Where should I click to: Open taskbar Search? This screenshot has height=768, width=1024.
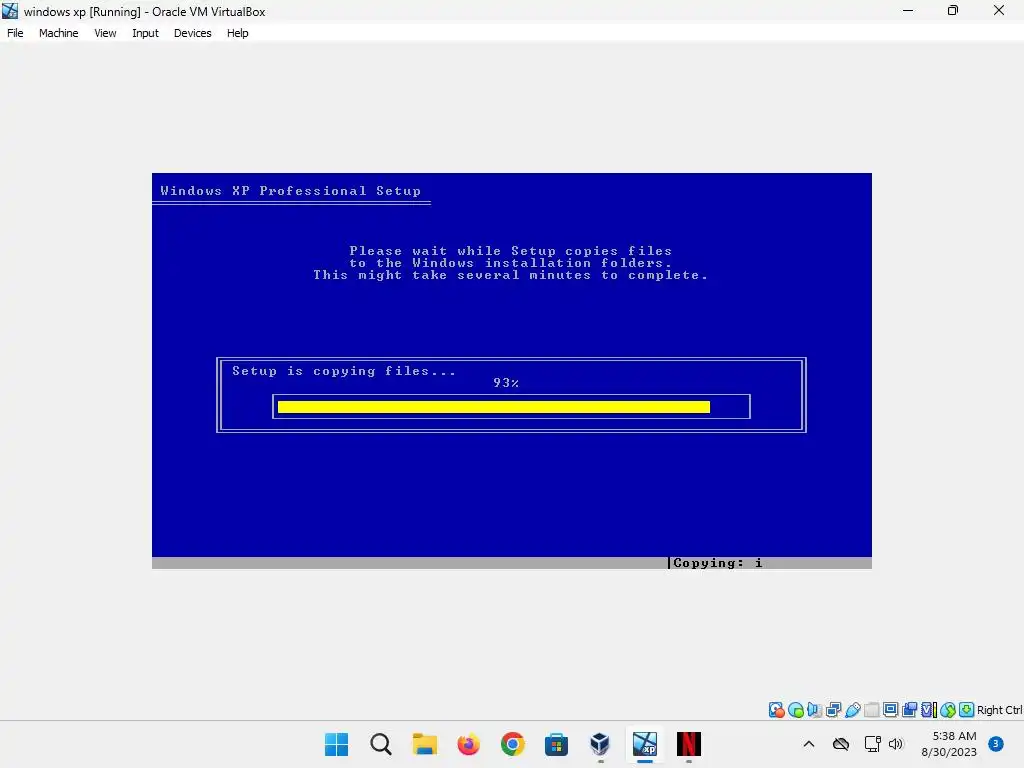(x=381, y=744)
